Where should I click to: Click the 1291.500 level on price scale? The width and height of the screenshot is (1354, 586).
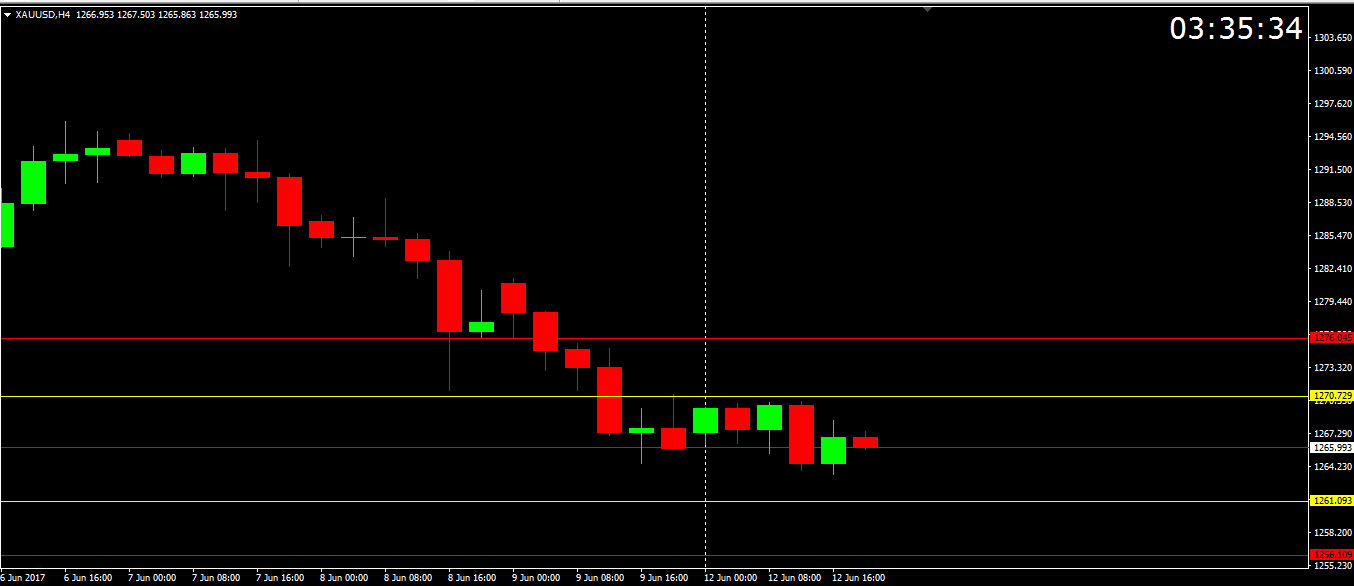(x=1332, y=170)
